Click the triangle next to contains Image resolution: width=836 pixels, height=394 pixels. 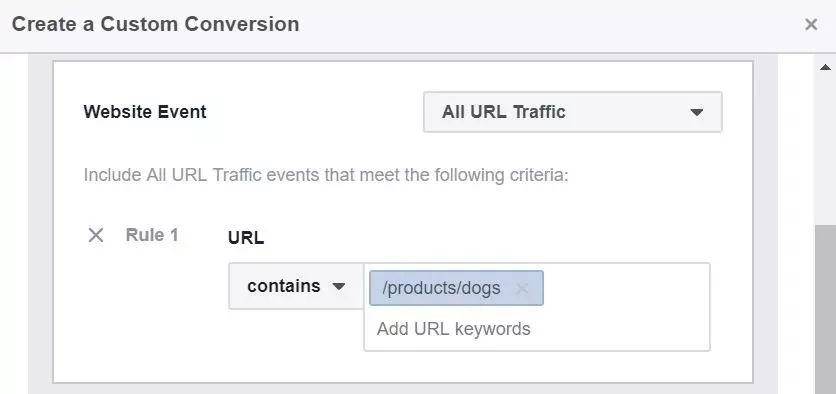click(x=339, y=287)
